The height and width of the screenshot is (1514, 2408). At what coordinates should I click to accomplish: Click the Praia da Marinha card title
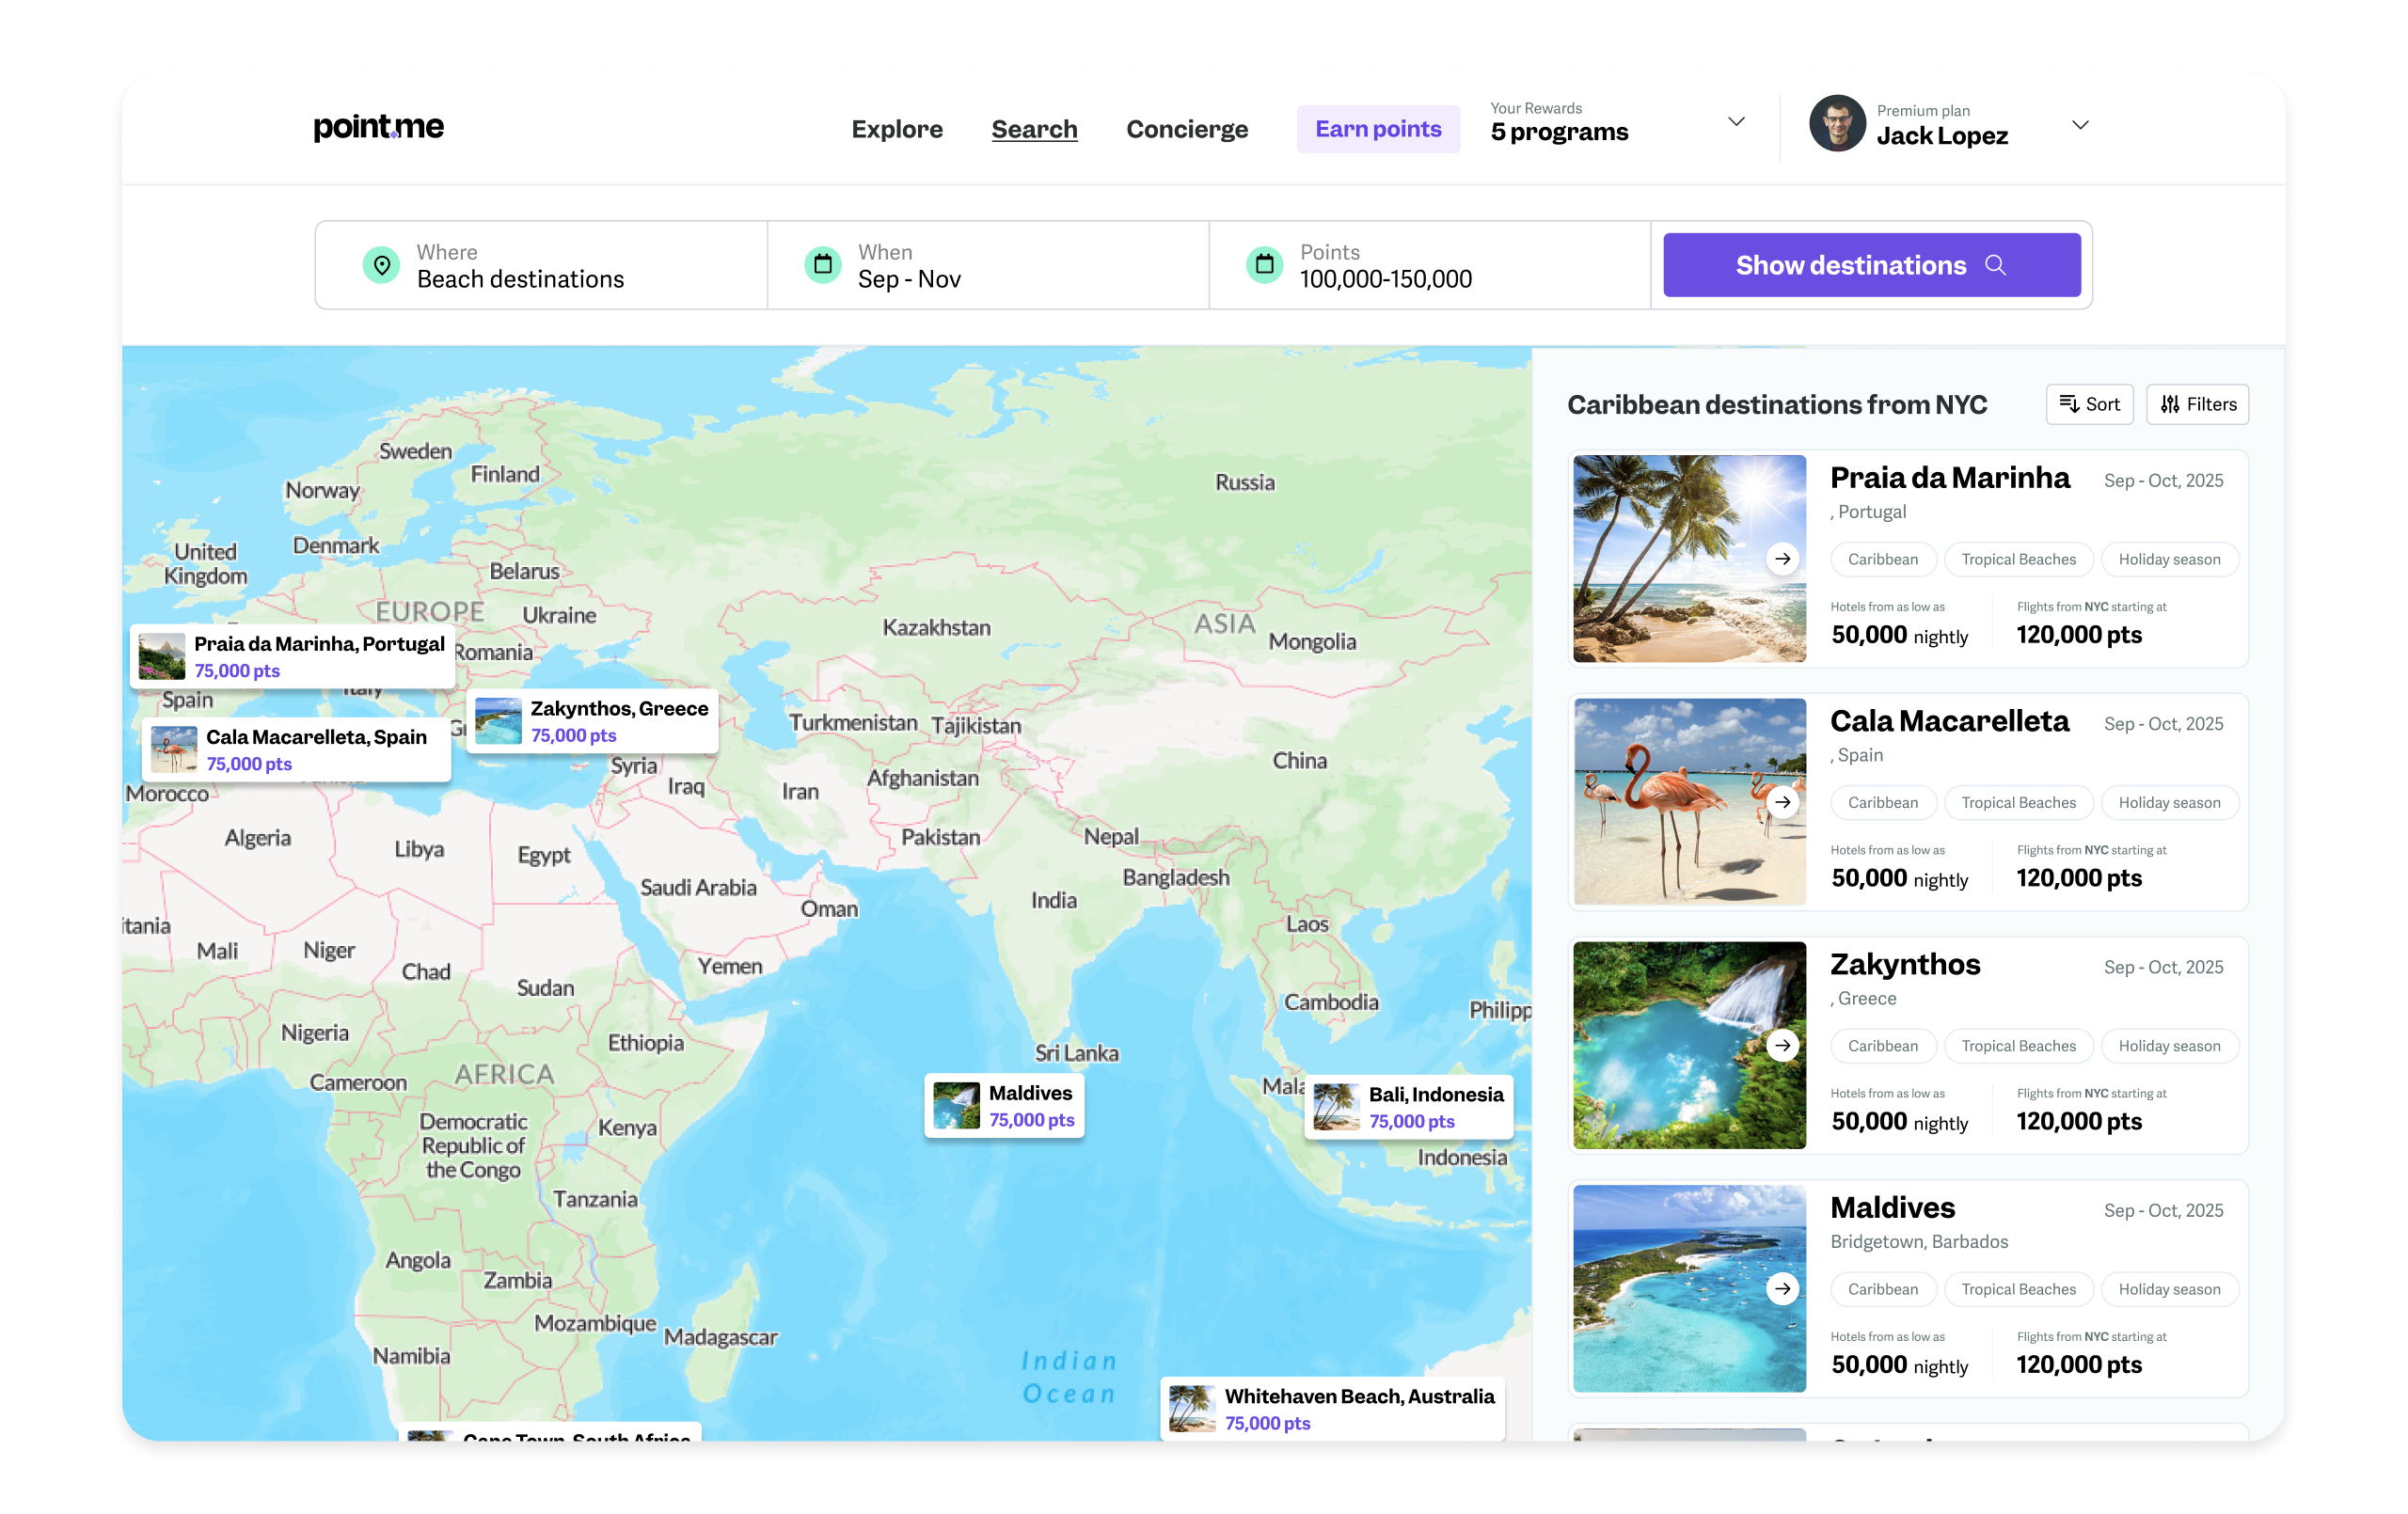pos(1949,478)
